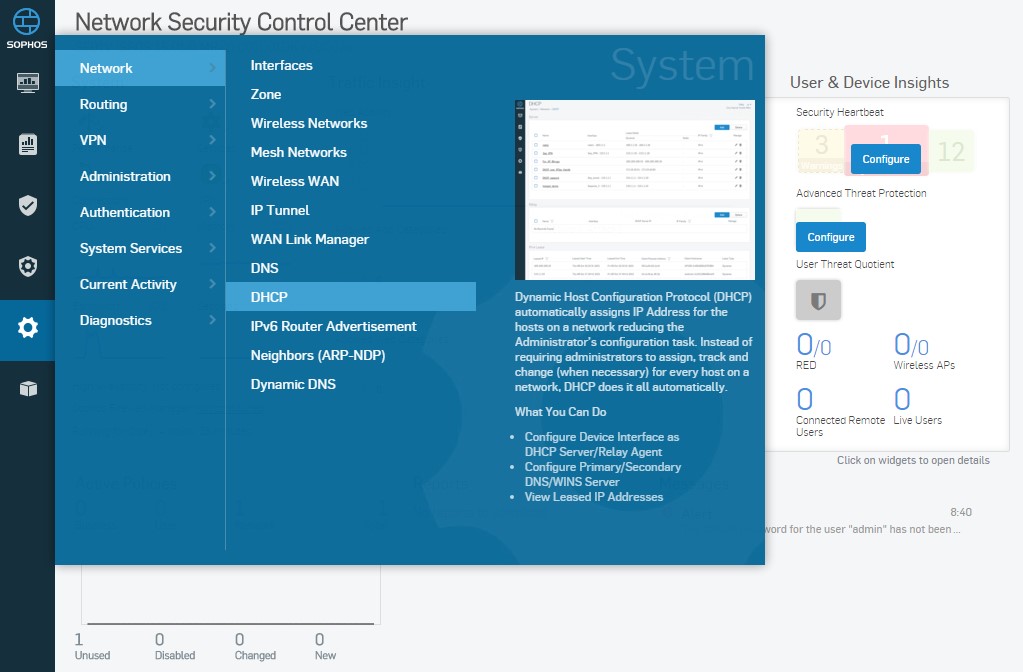Image resolution: width=1023 pixels, height=672 pixels.
Task: Click the User Threat Quotient label
Action: (x=845, y=264)
